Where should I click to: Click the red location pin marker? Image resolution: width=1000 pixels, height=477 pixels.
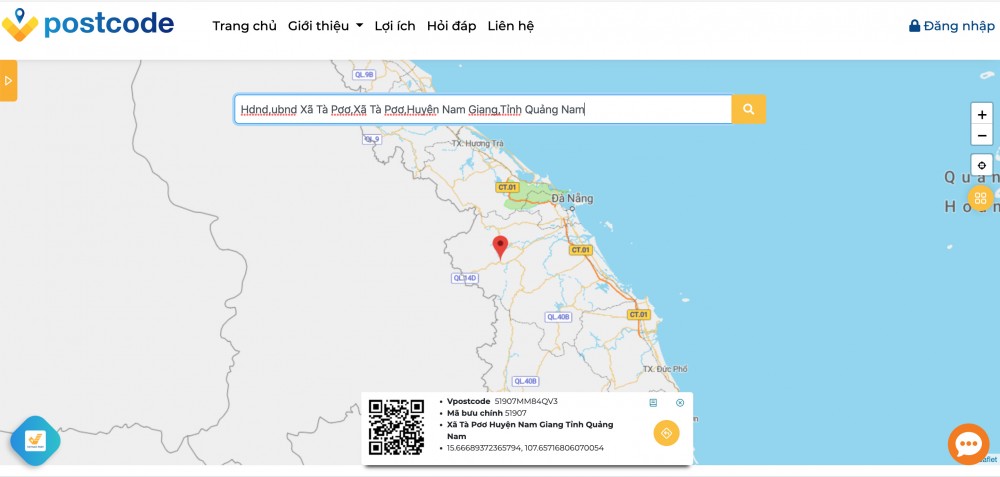[x=501, y=246]
